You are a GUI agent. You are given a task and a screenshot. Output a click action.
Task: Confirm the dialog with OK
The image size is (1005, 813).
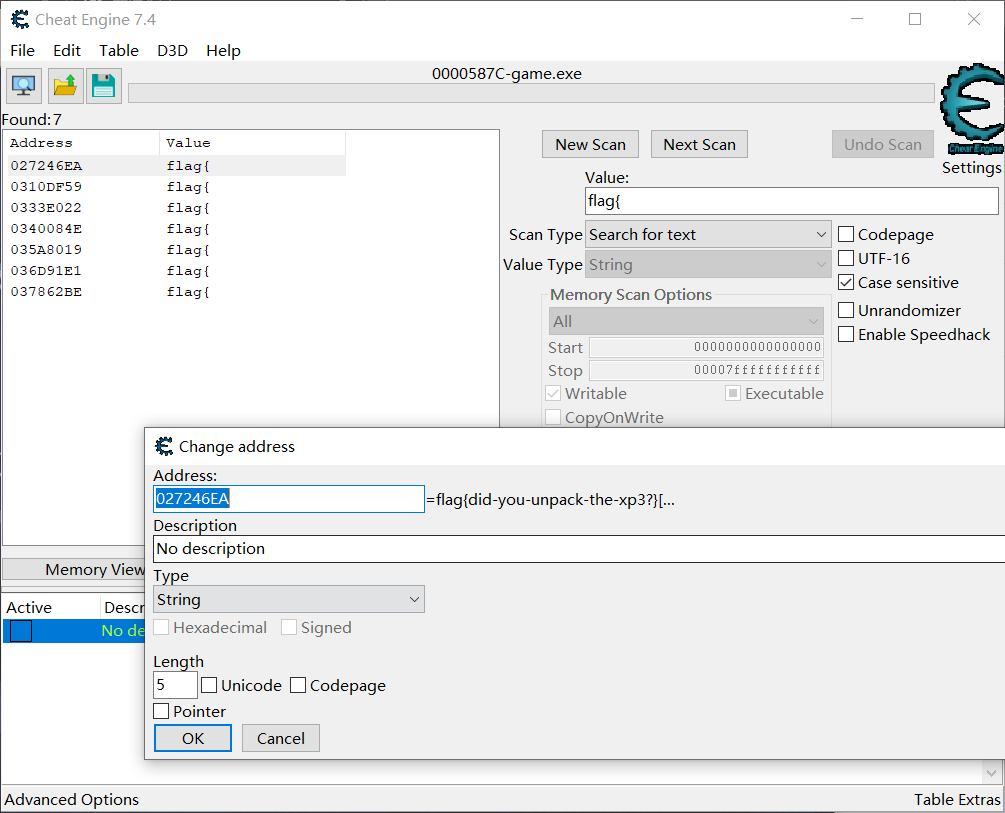pyautogui.click(x=193, y=738)
